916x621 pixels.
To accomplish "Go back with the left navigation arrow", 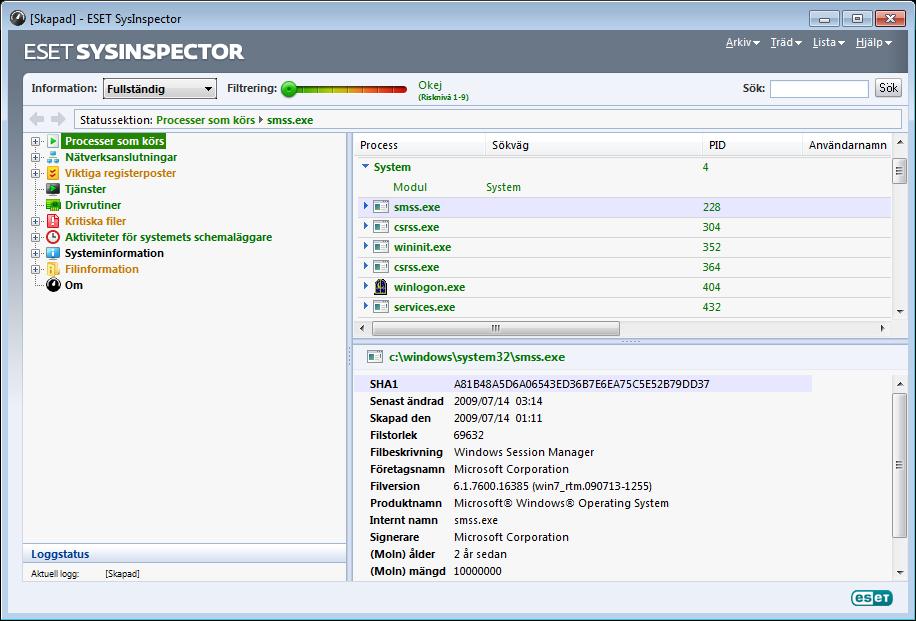I will (x=37, y=119).
